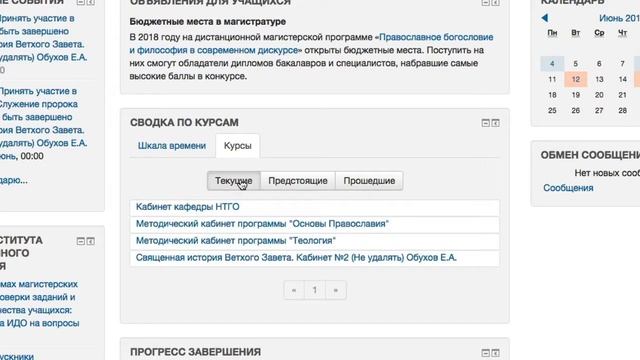640x360 pixels.
Task: Go to previous calendar month arrow
Action: pyautogui.click(x=544, y=18)
